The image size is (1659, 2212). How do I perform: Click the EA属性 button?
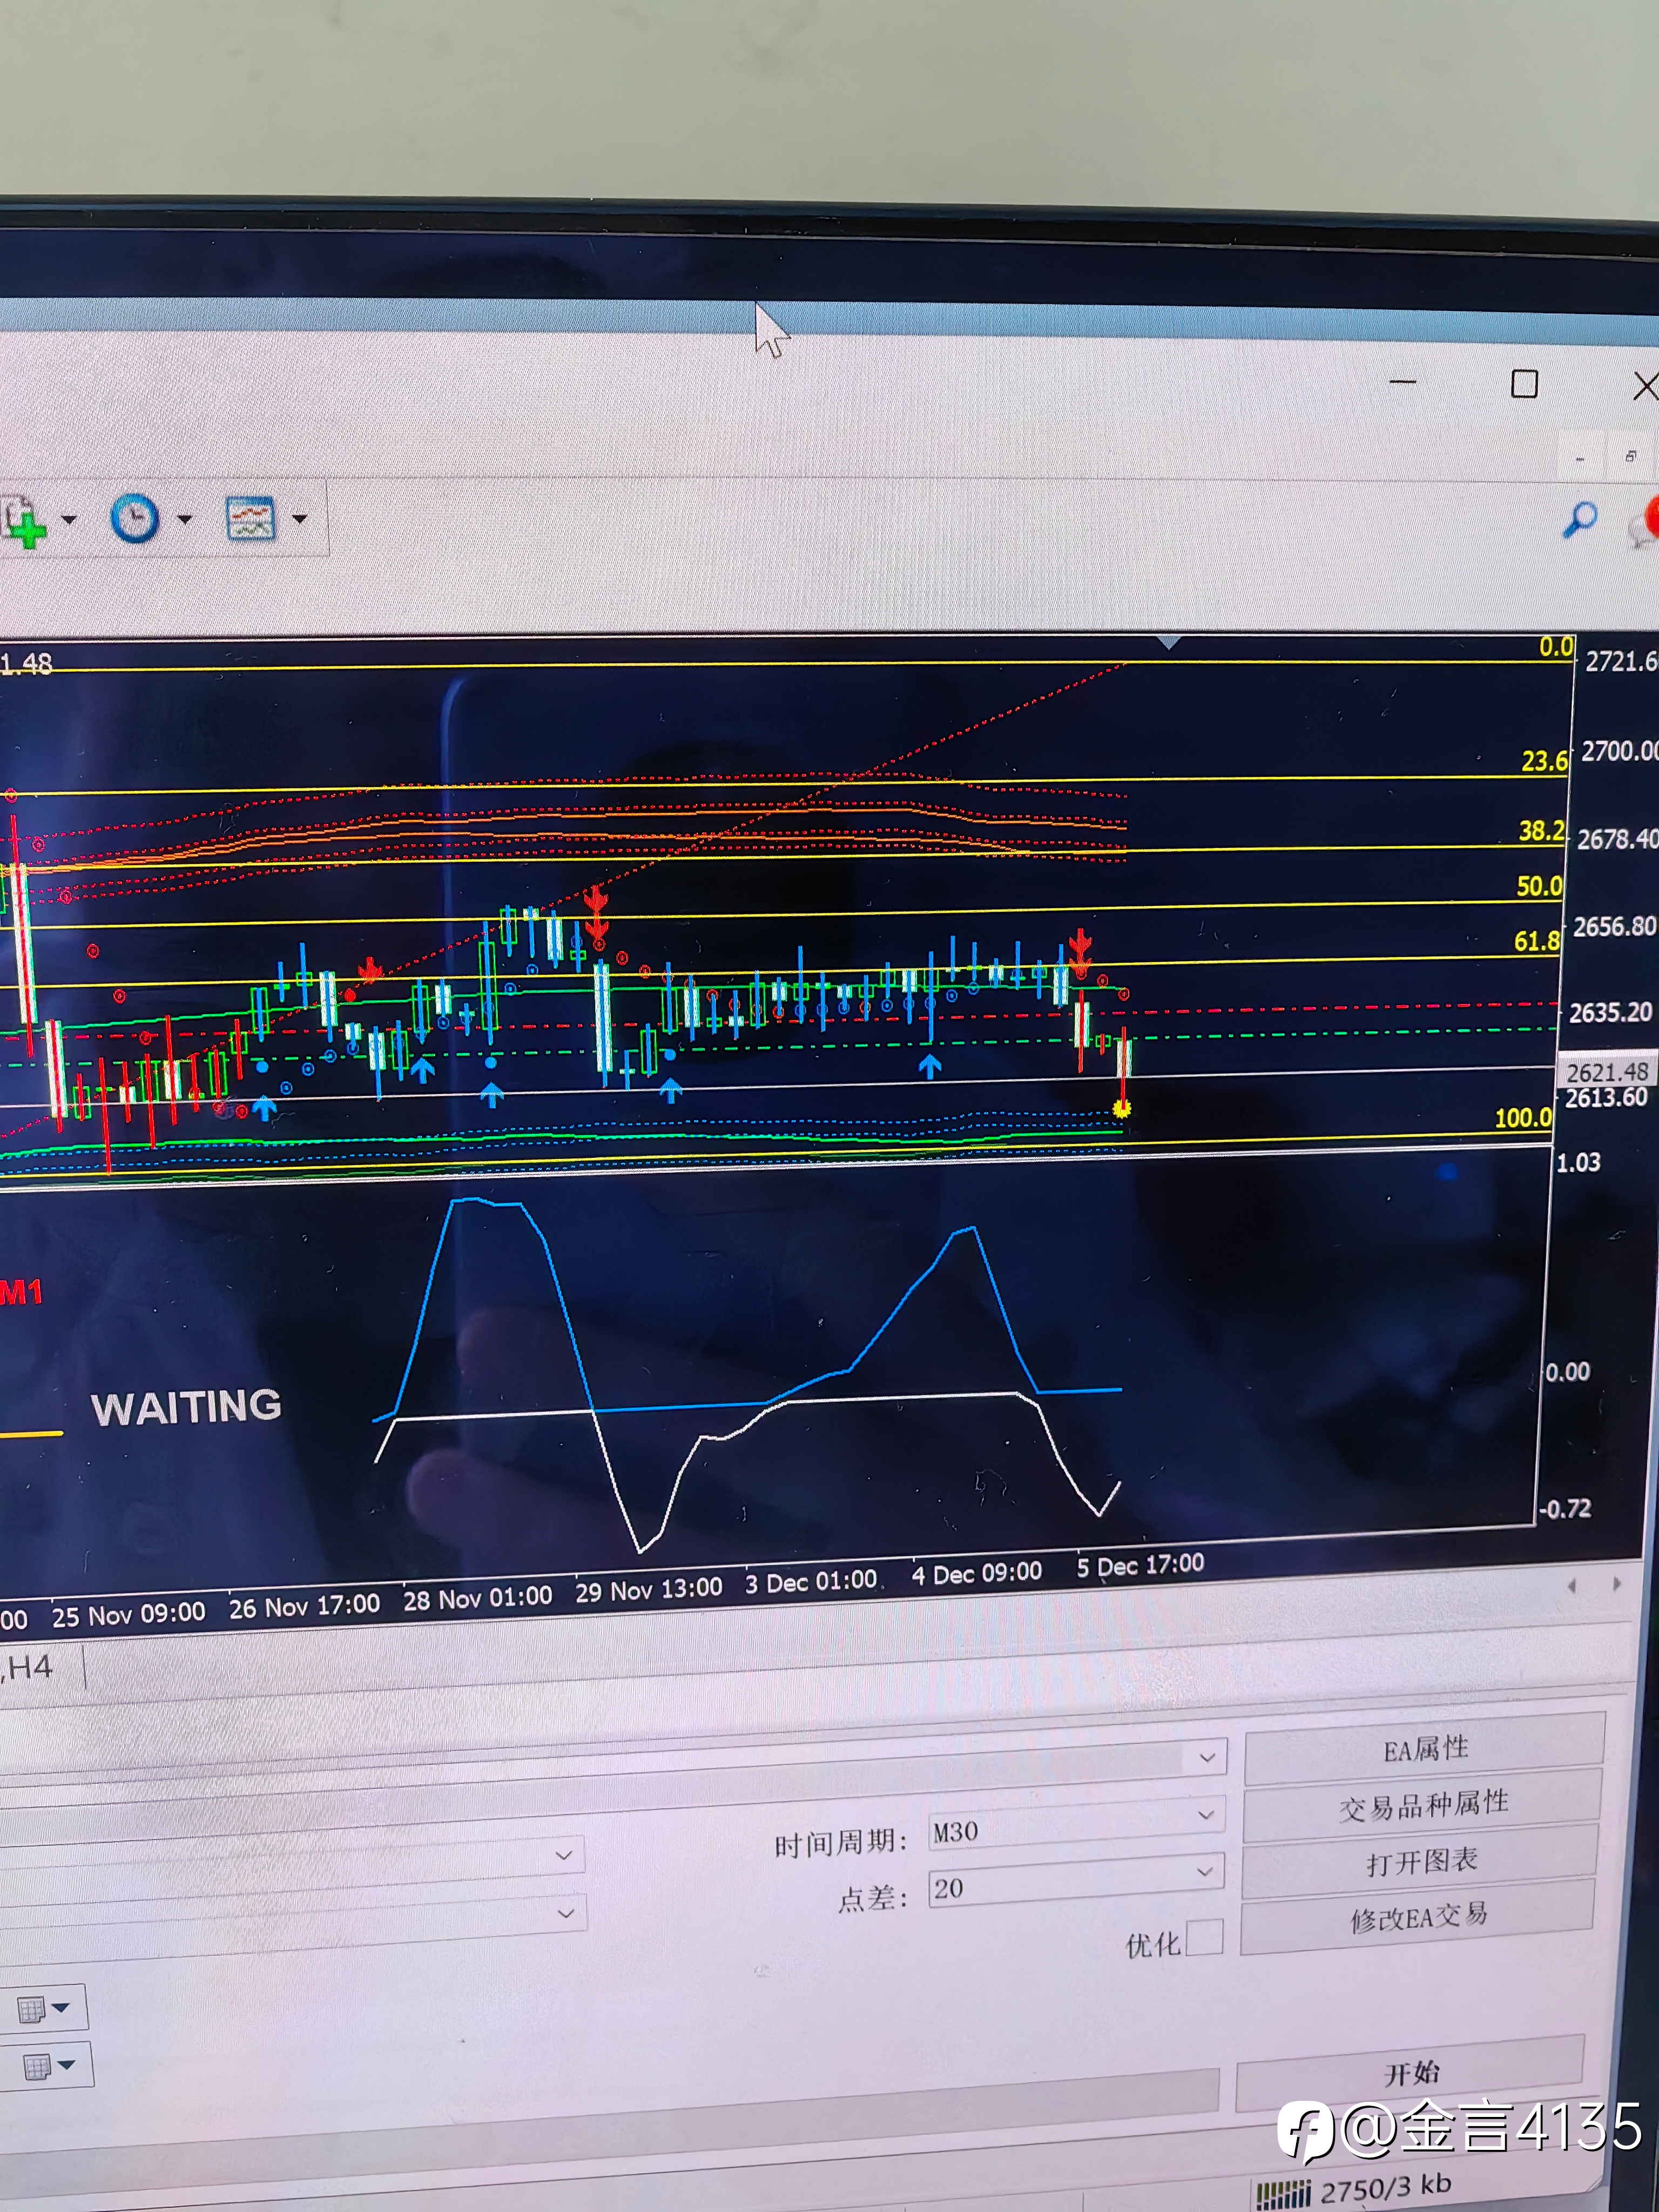1425,1749
